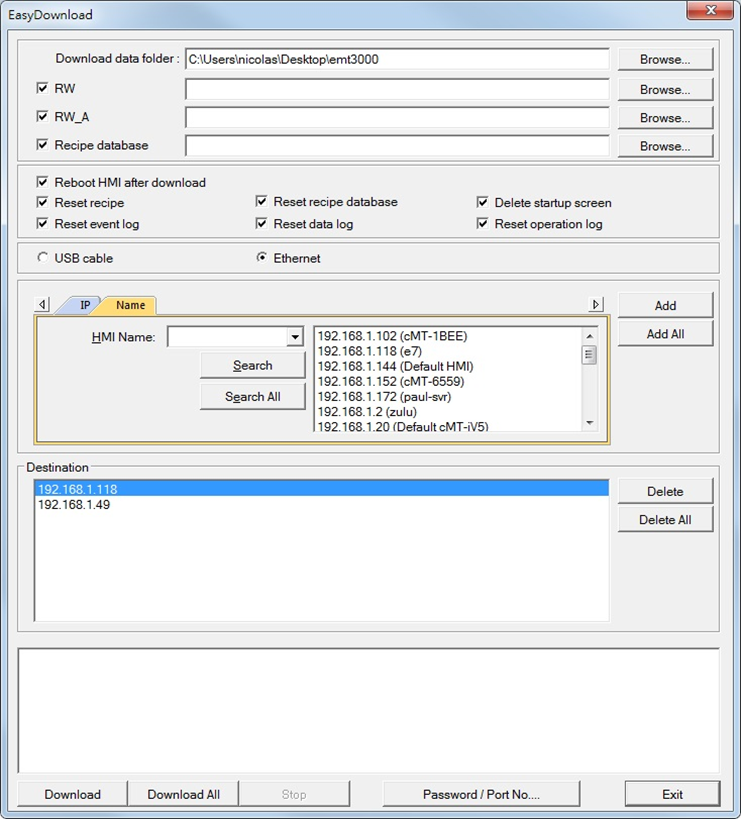Select destination 192.168.1.49
Image resolution: width=741 pixels, height=819 pixels.
tap(322, 505)
